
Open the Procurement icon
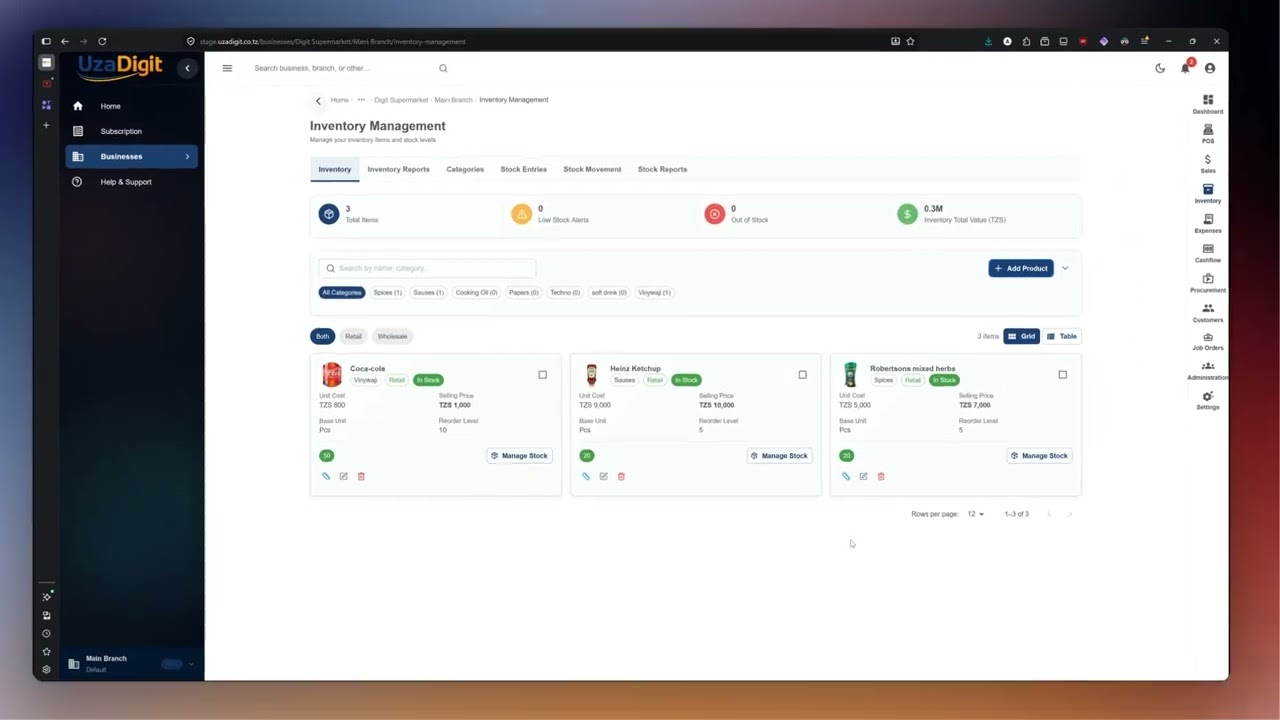coord(1208,283)
